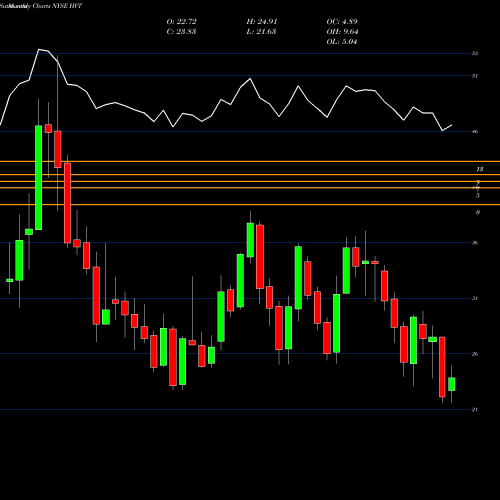Click the tall green candle near 46
Screen dimensions: 500x500
[39, 178]
